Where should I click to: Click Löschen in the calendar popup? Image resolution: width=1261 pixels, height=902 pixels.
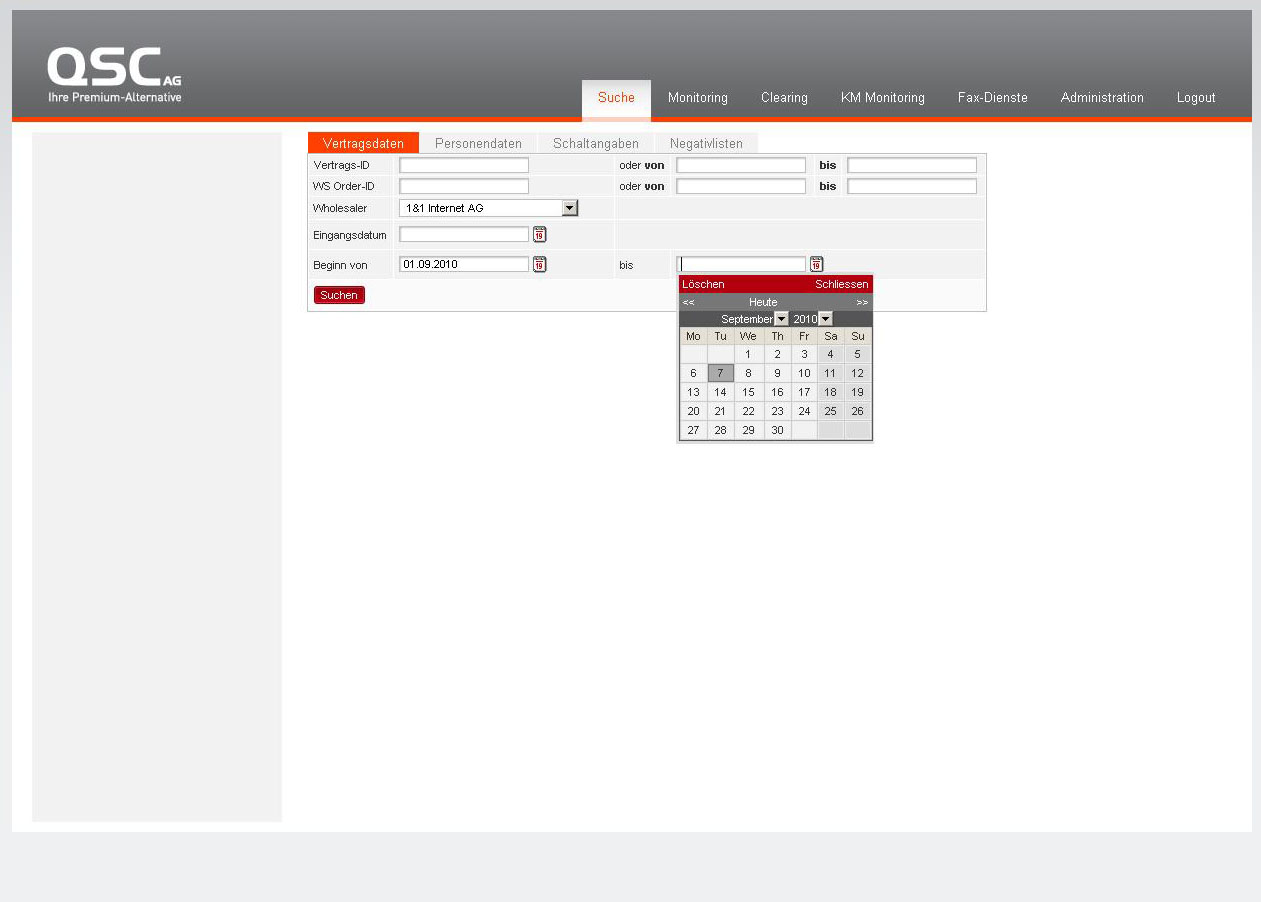[703, 284]
